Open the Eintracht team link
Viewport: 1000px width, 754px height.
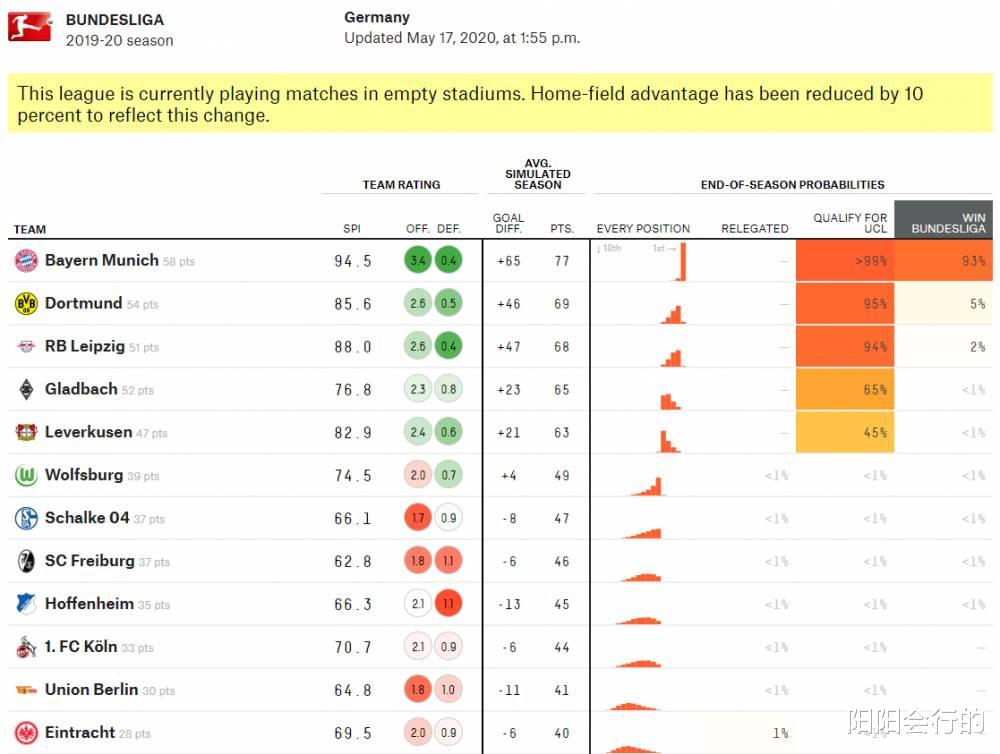click(80, 733)
